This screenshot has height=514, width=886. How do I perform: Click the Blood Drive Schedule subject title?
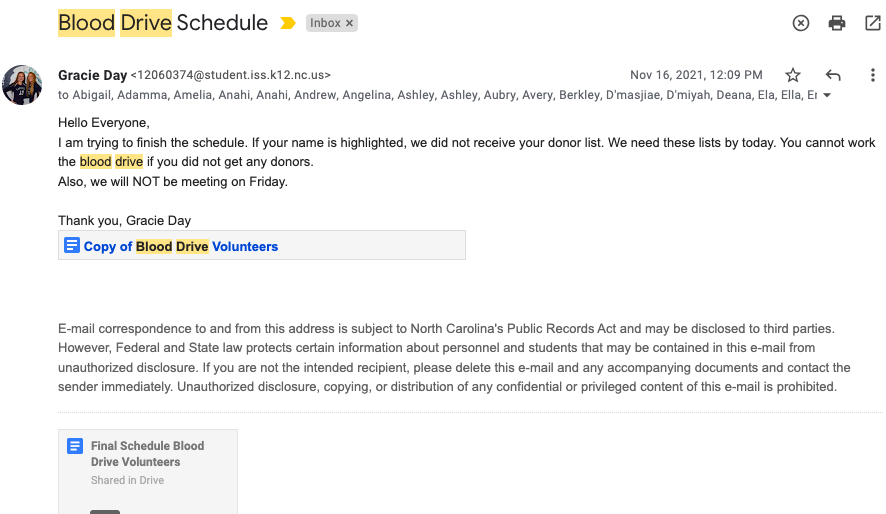(163, 23)
